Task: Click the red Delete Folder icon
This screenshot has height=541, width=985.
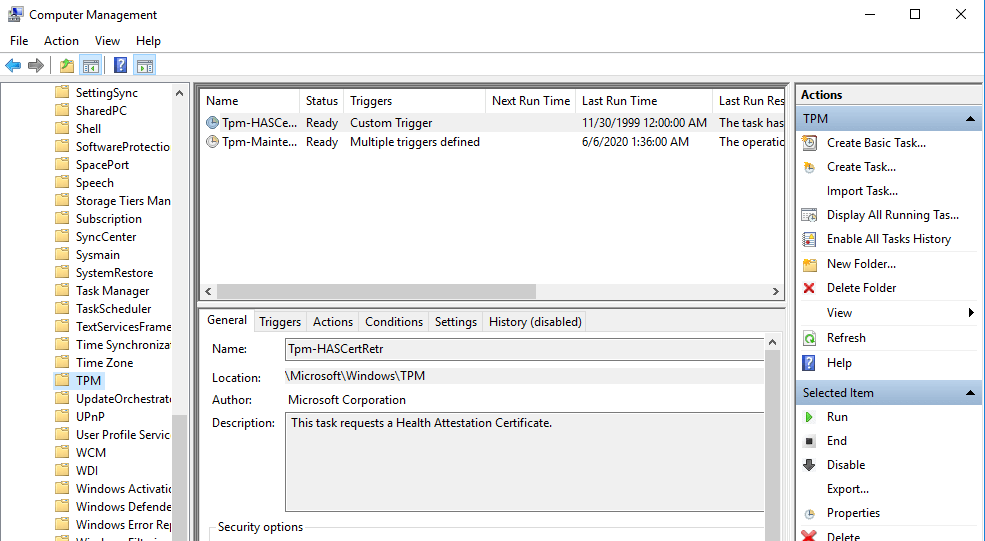Action: coord(809,288)
